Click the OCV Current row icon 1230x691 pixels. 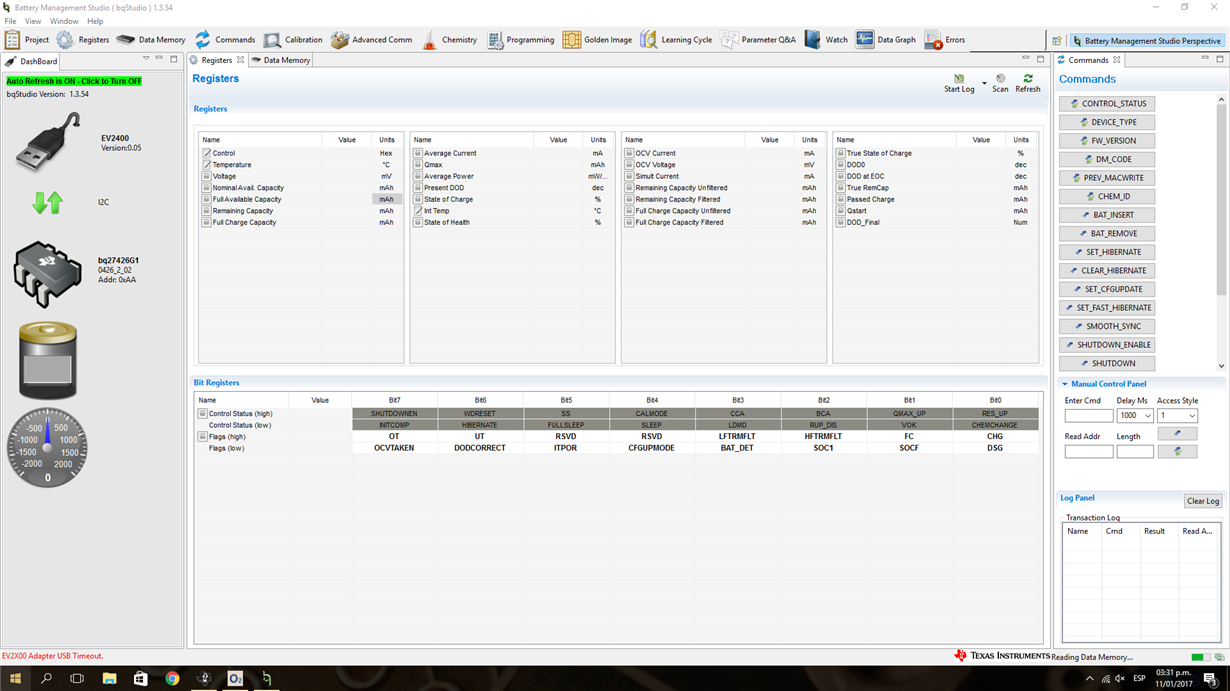[630, 153]
